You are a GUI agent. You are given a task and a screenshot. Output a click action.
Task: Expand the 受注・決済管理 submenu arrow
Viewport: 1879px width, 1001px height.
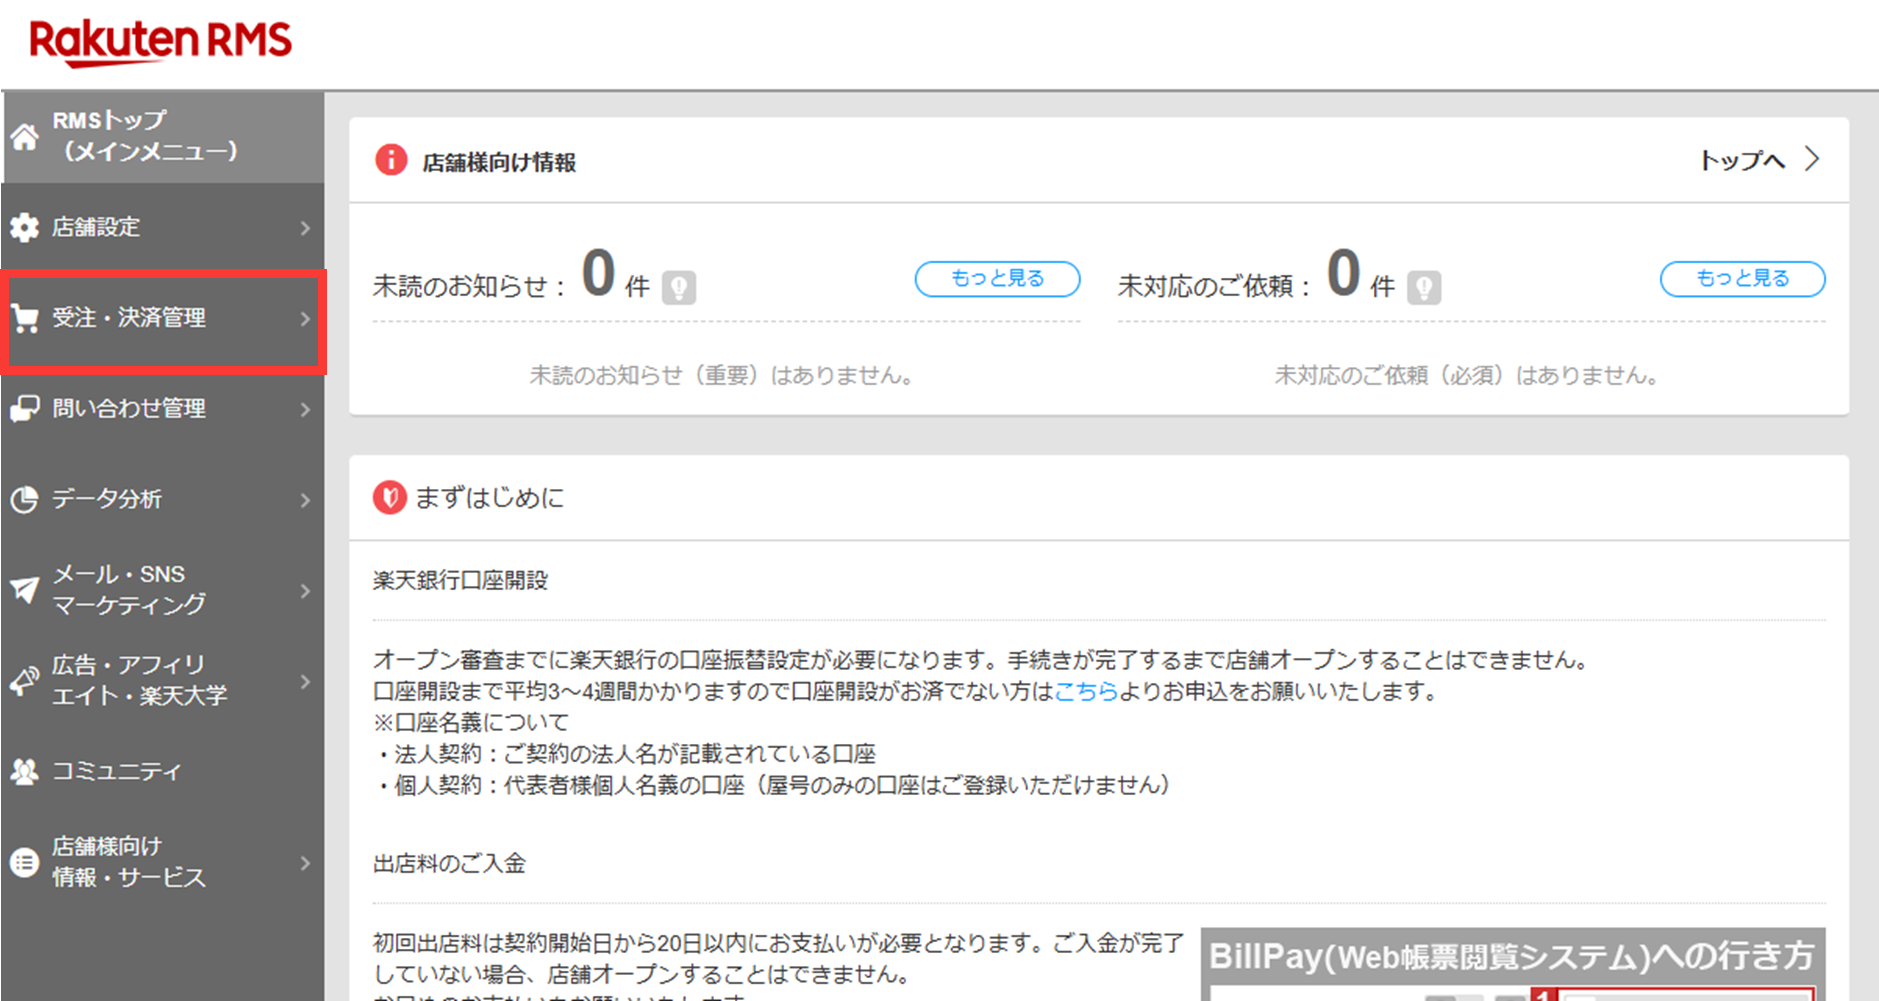pos(306,319)
